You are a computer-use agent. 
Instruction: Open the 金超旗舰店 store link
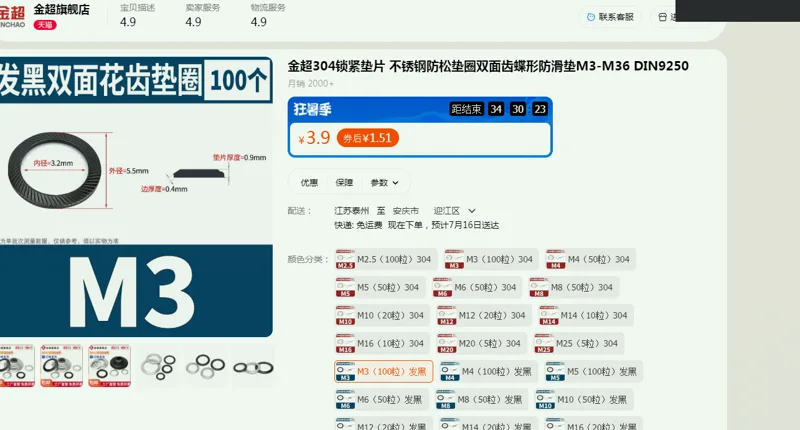[x=61, y=9]
